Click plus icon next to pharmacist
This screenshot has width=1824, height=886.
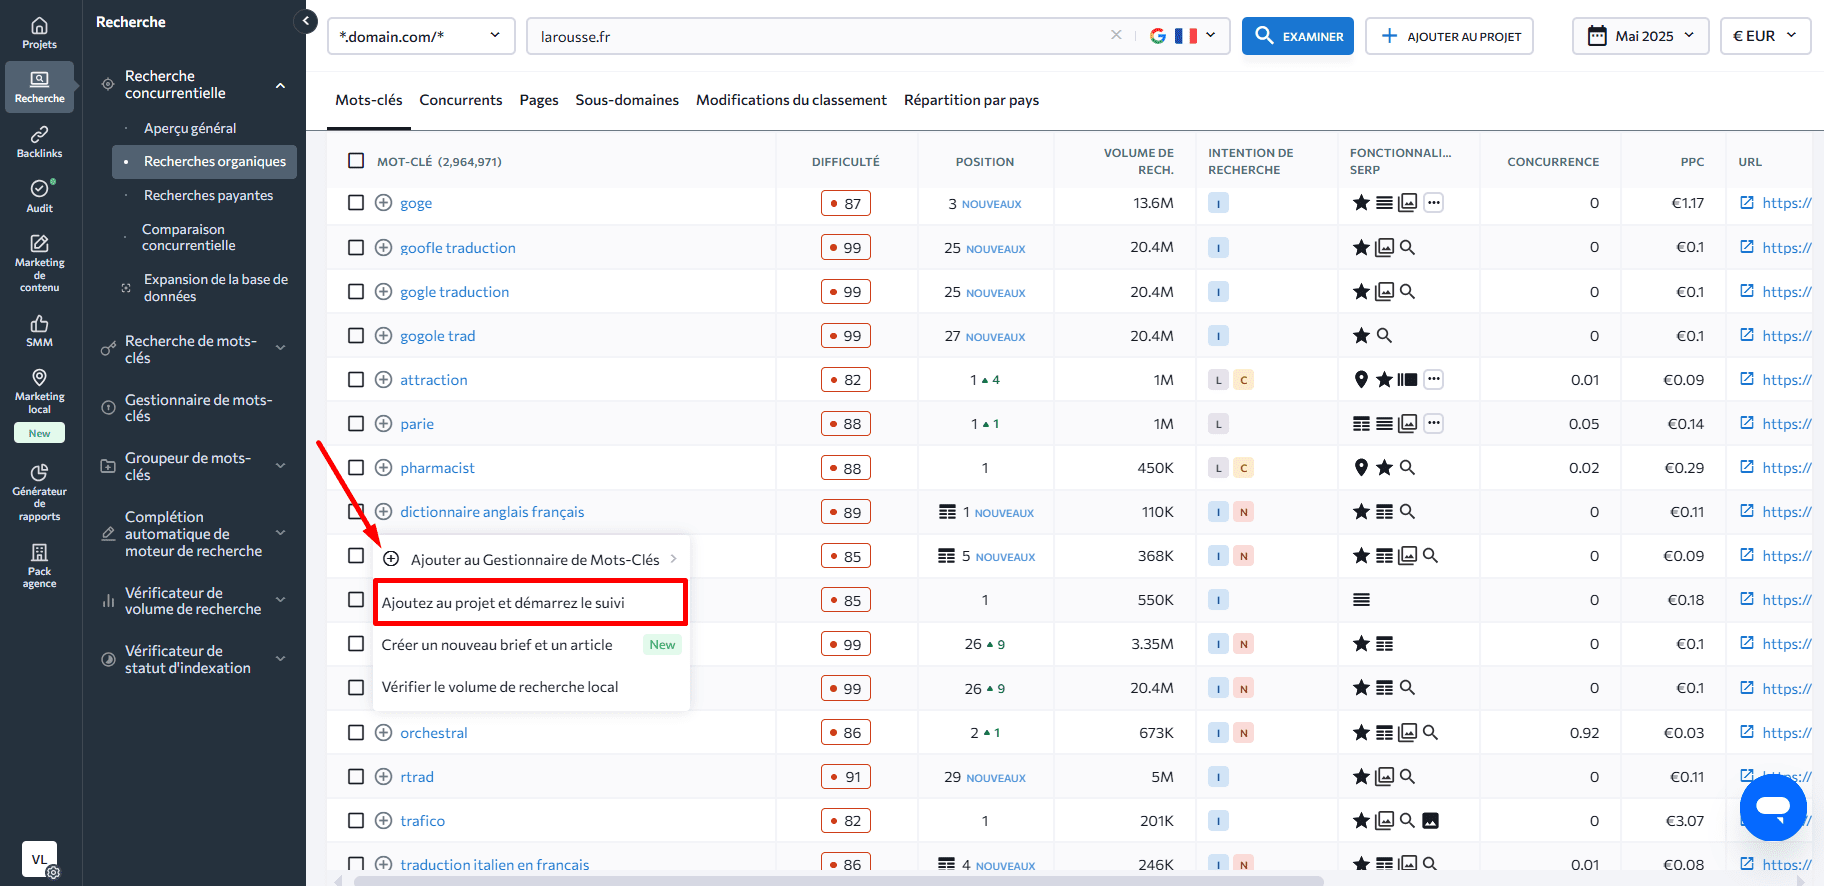click(x=383, y=468)
